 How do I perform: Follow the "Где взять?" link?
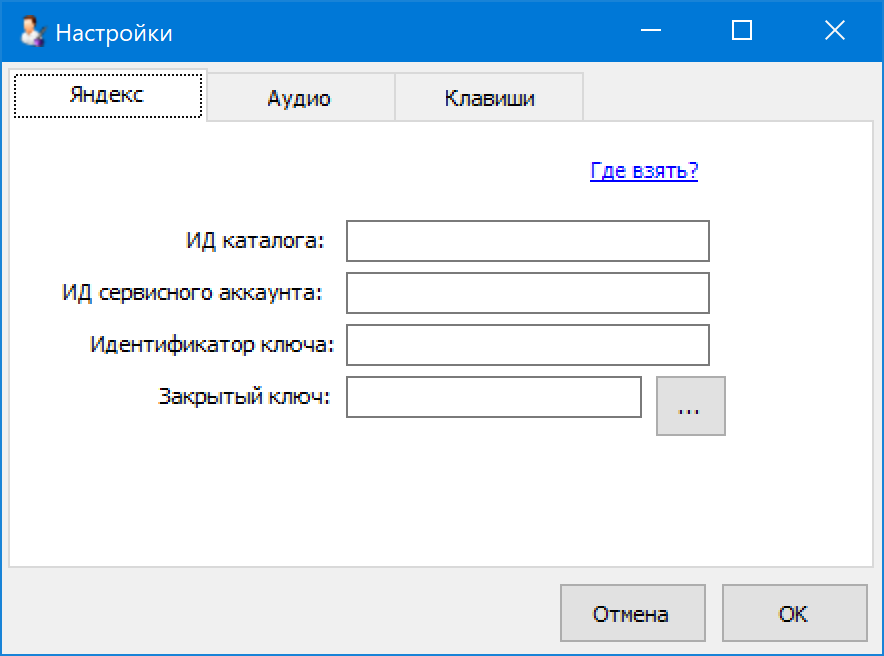click(x=644, y=171)
